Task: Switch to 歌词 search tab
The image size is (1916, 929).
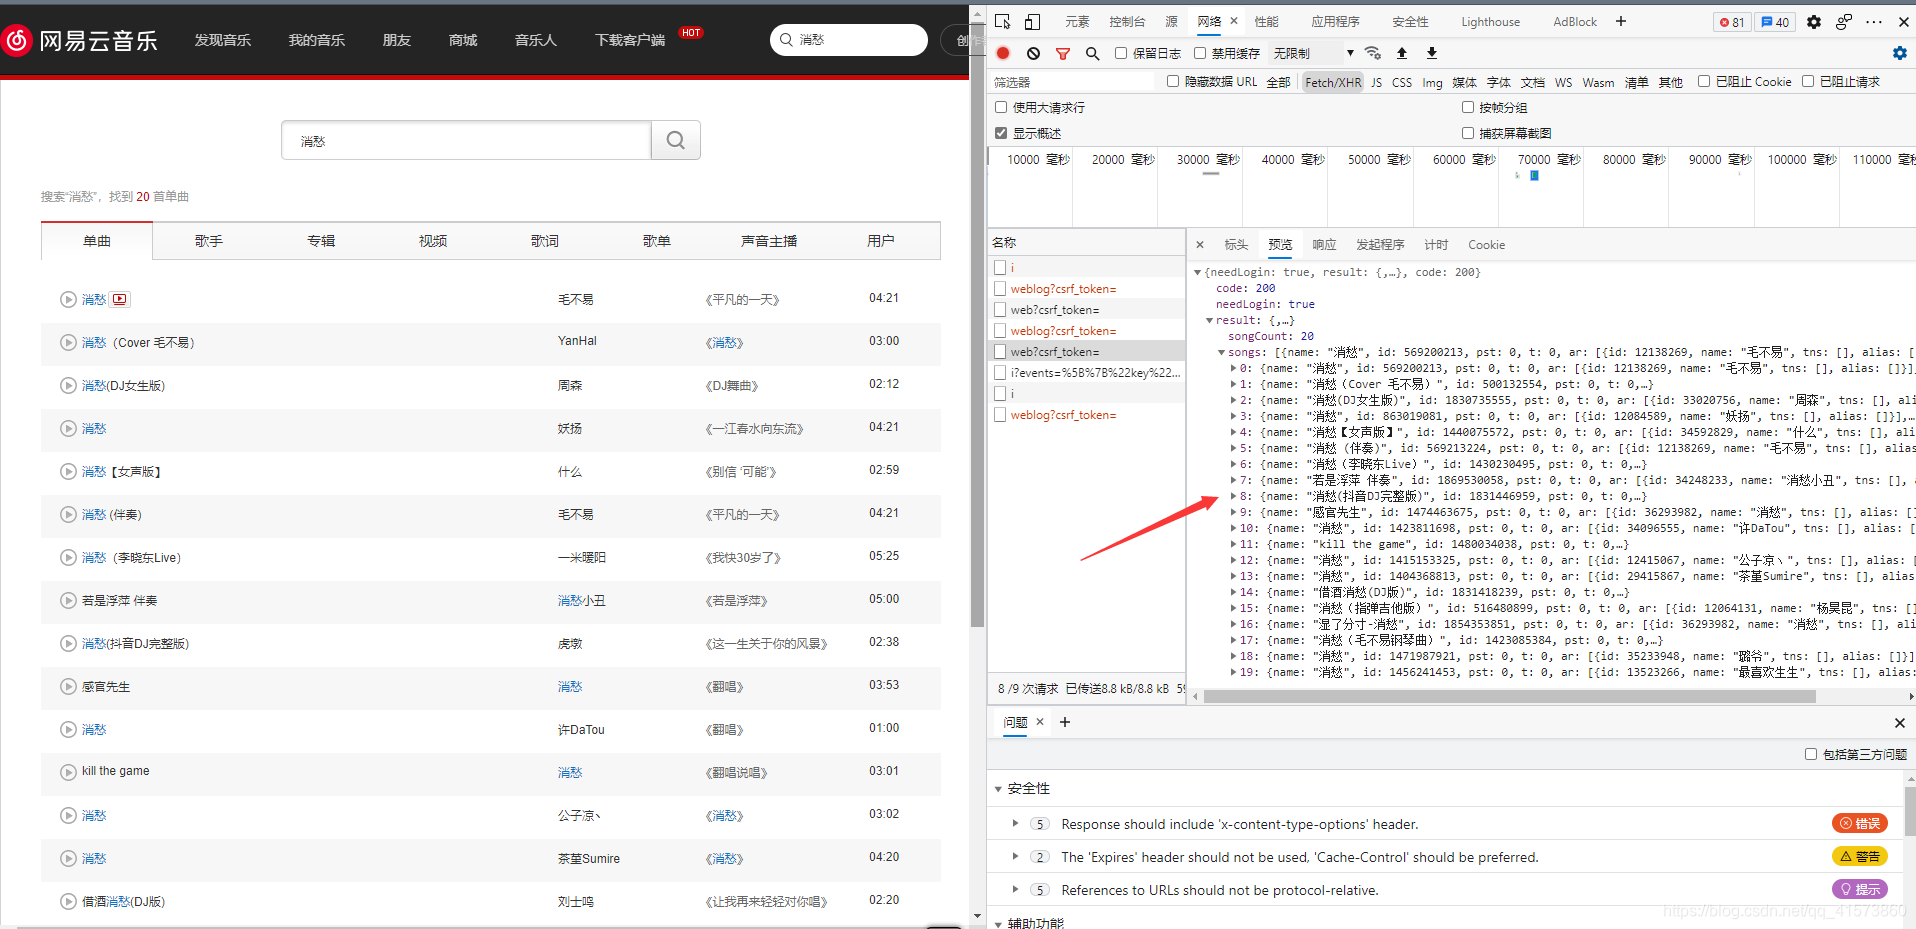Action: coord(545,241)
